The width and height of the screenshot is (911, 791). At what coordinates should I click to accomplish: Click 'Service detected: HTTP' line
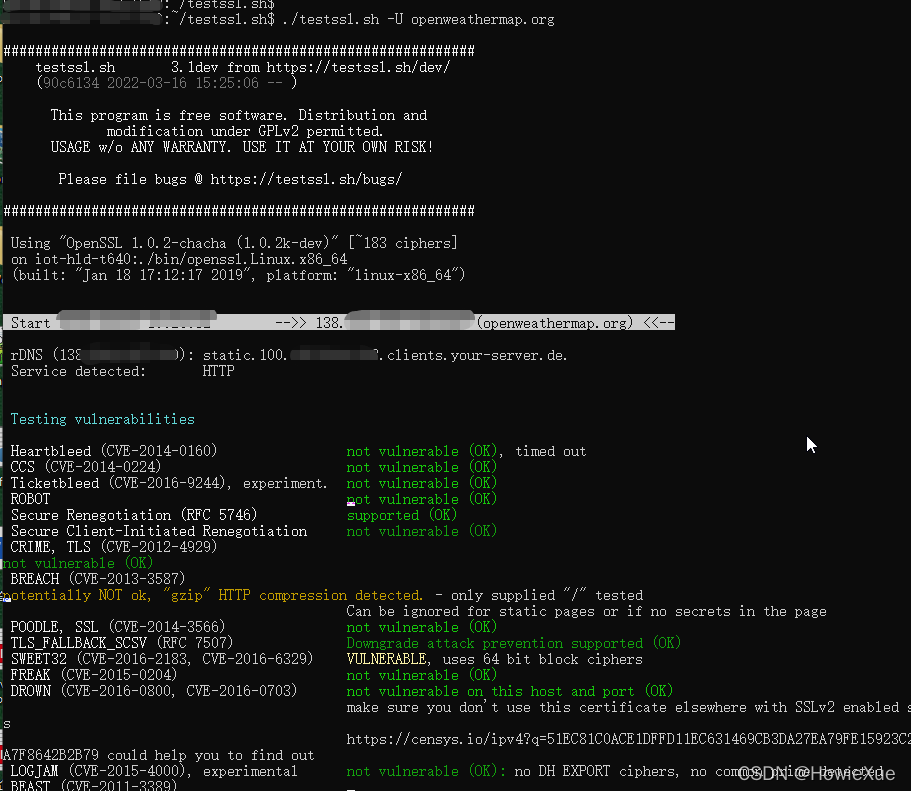[122, 371]
